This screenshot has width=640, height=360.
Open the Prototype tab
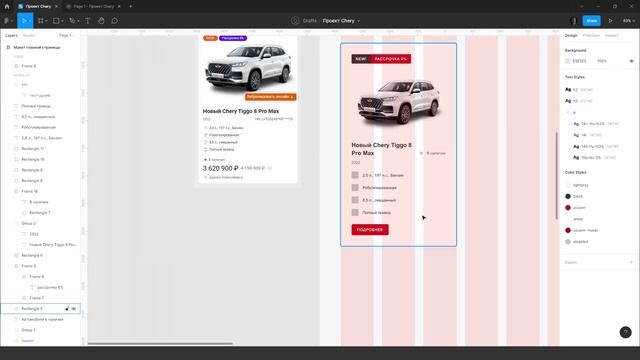click(x=591, y=36)
